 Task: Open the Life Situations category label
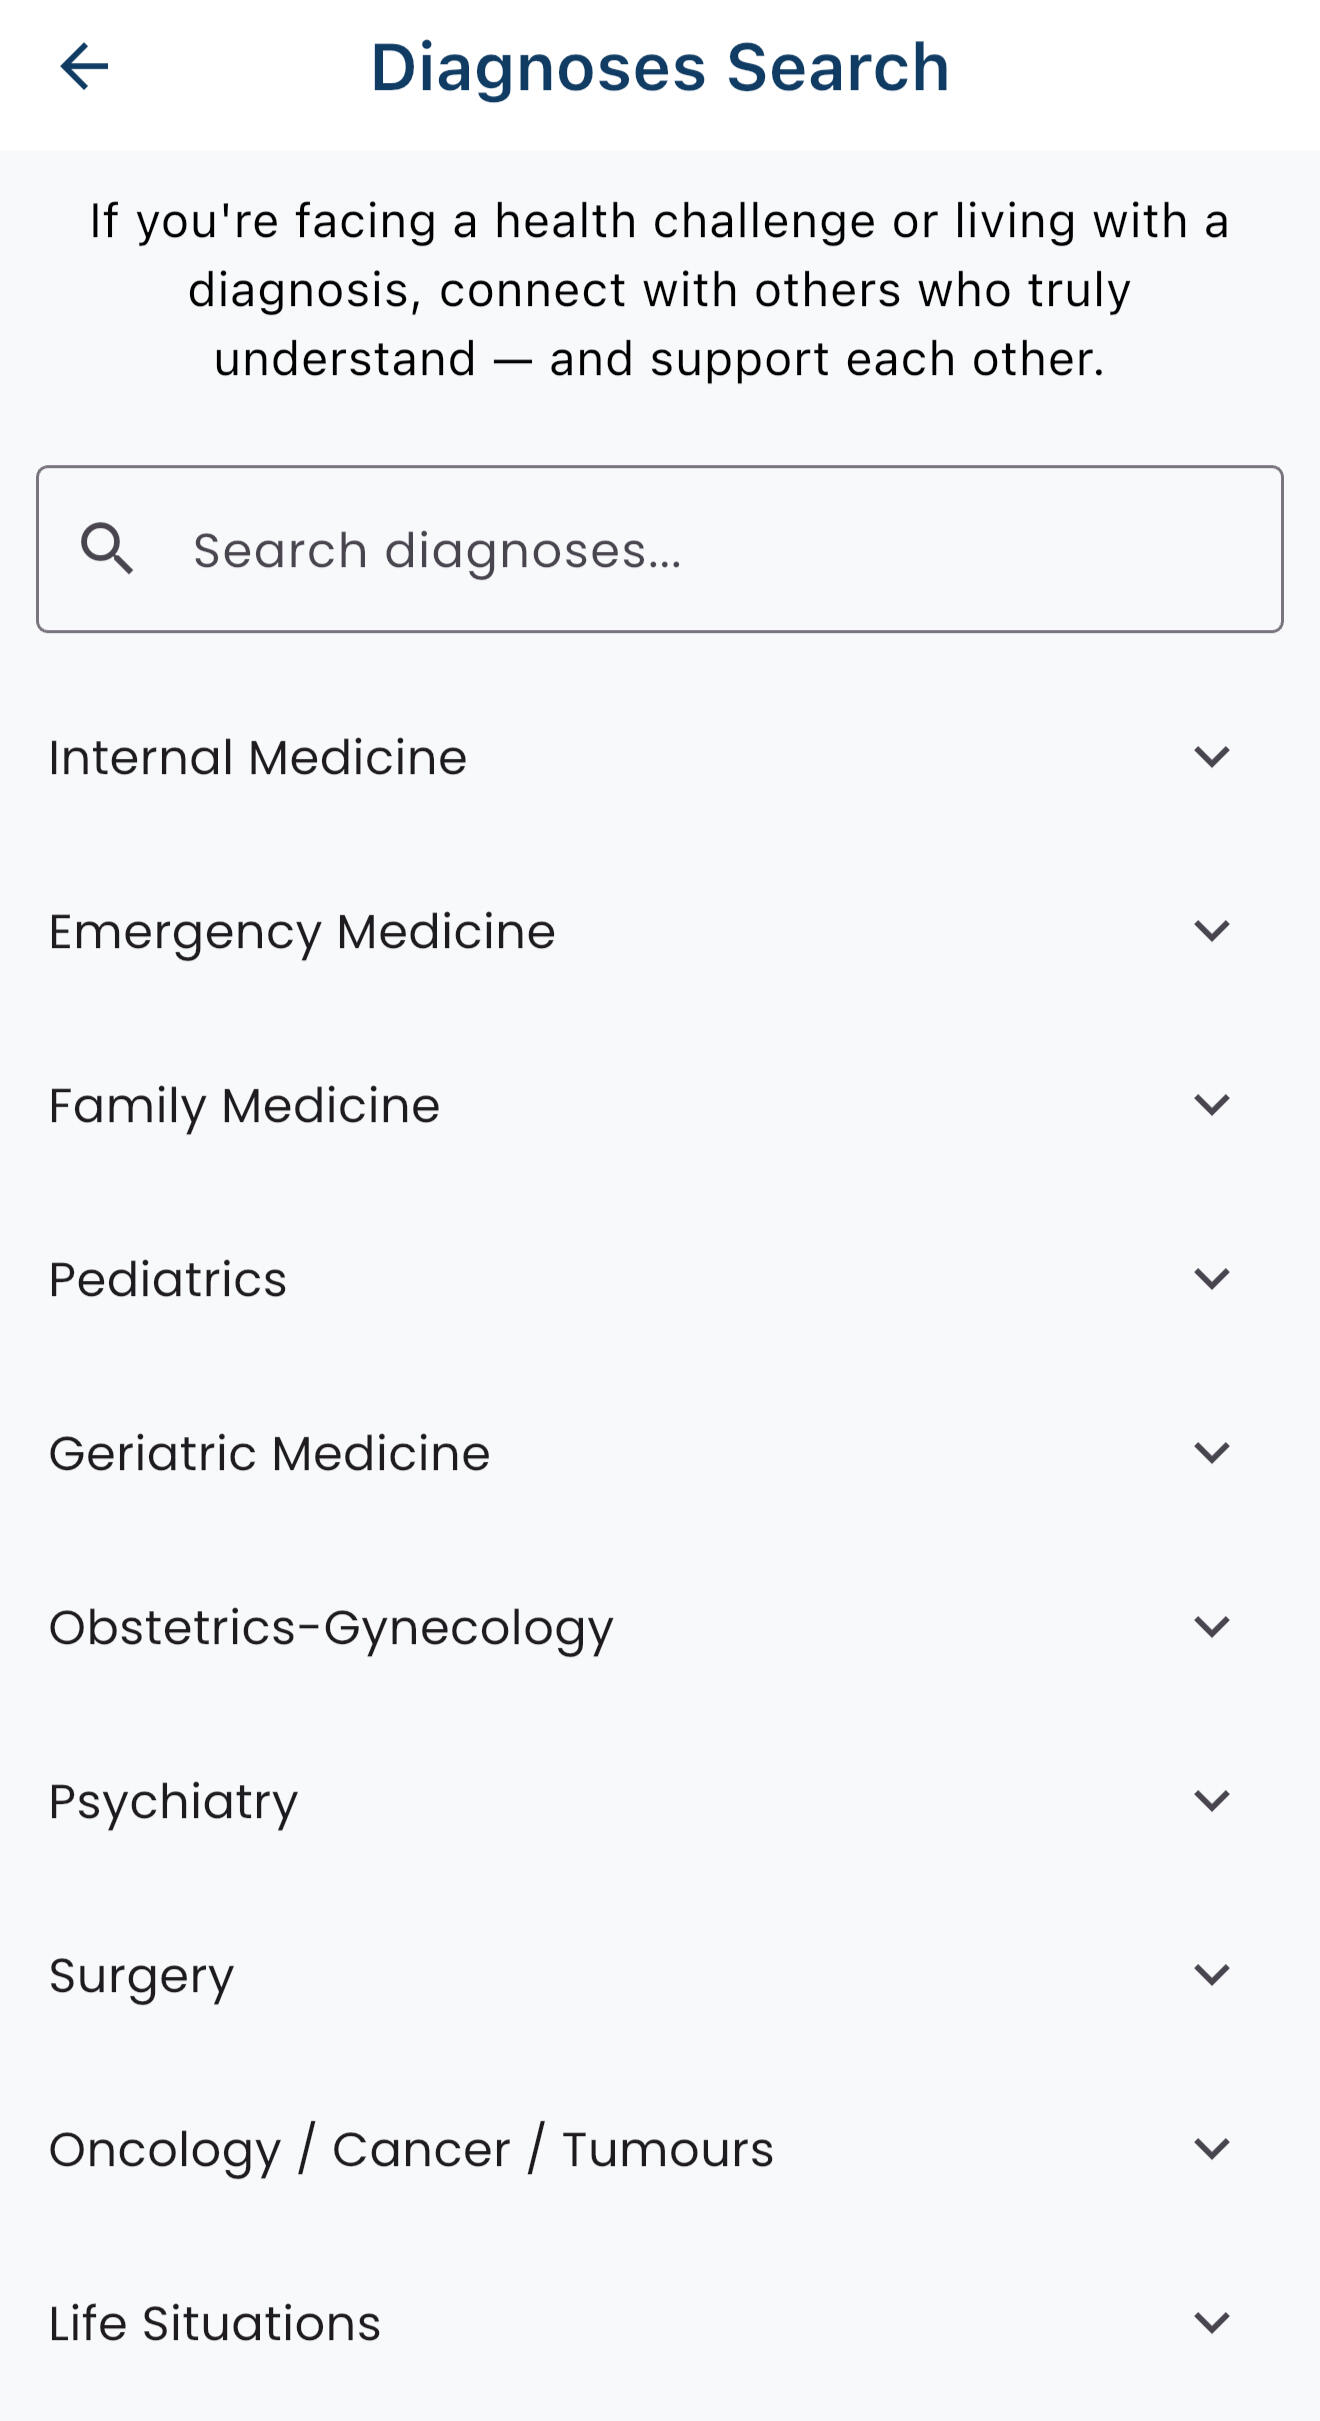point(215,2324)
